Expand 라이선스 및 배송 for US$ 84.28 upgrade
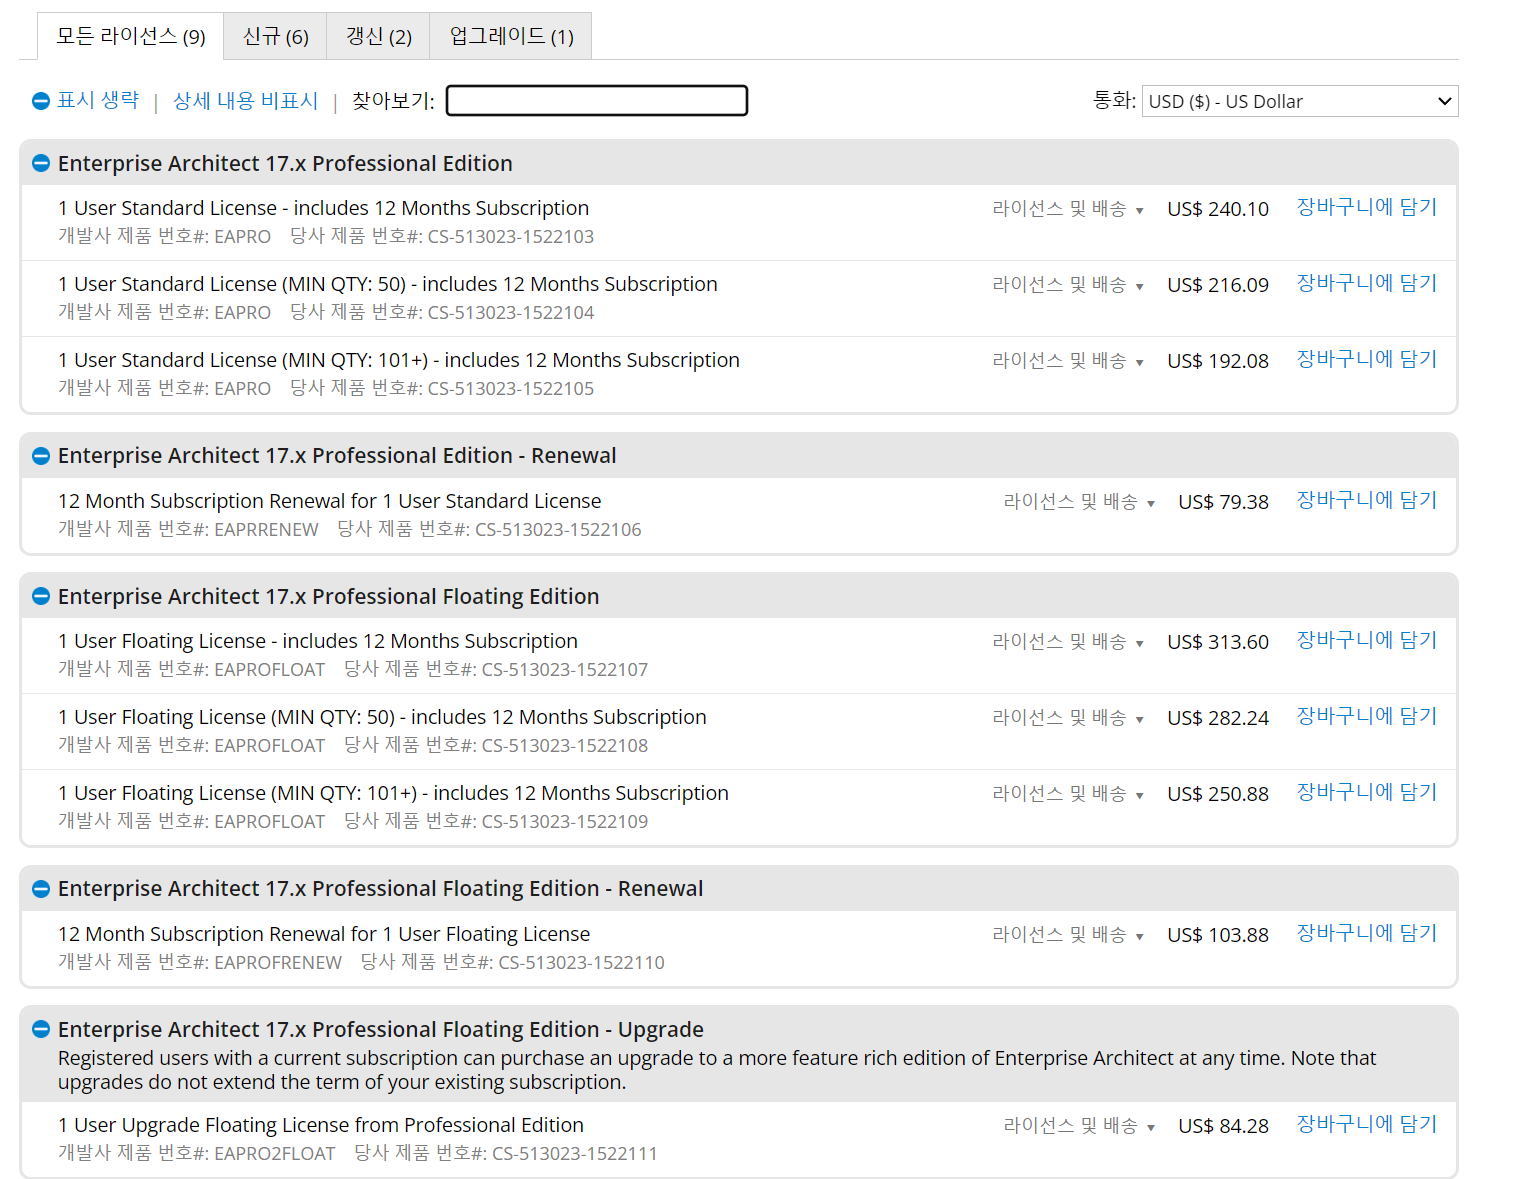 [x=1079, y=1125]
